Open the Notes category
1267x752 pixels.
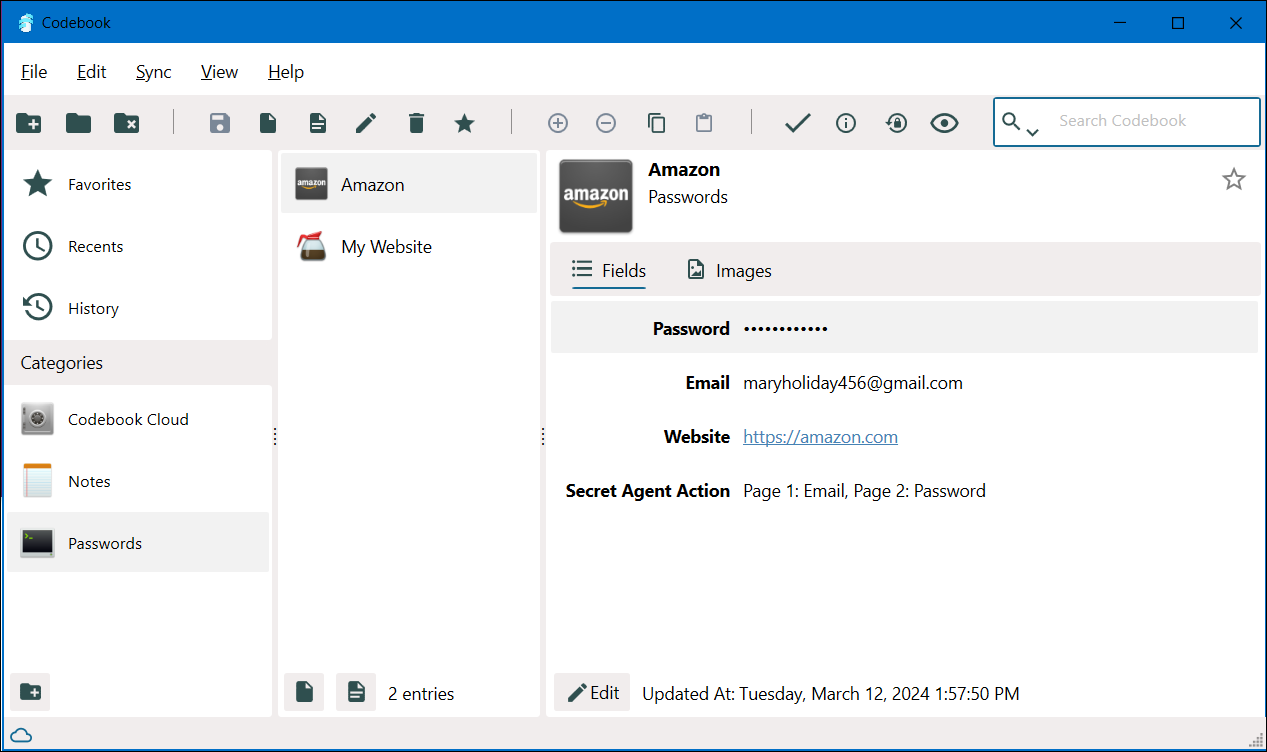click(x=138, y=481)
